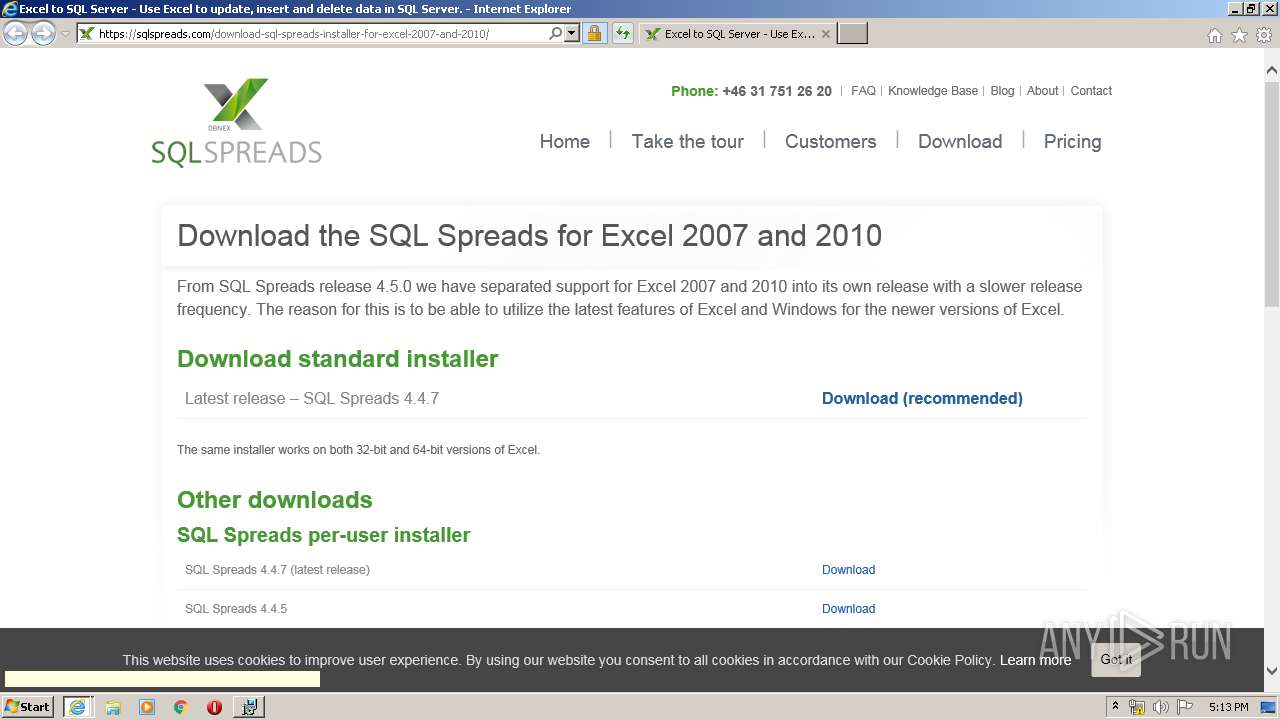Click the IE Home icon
The width and height of the screenshot is (1280, 720).
click(1214, 35)
